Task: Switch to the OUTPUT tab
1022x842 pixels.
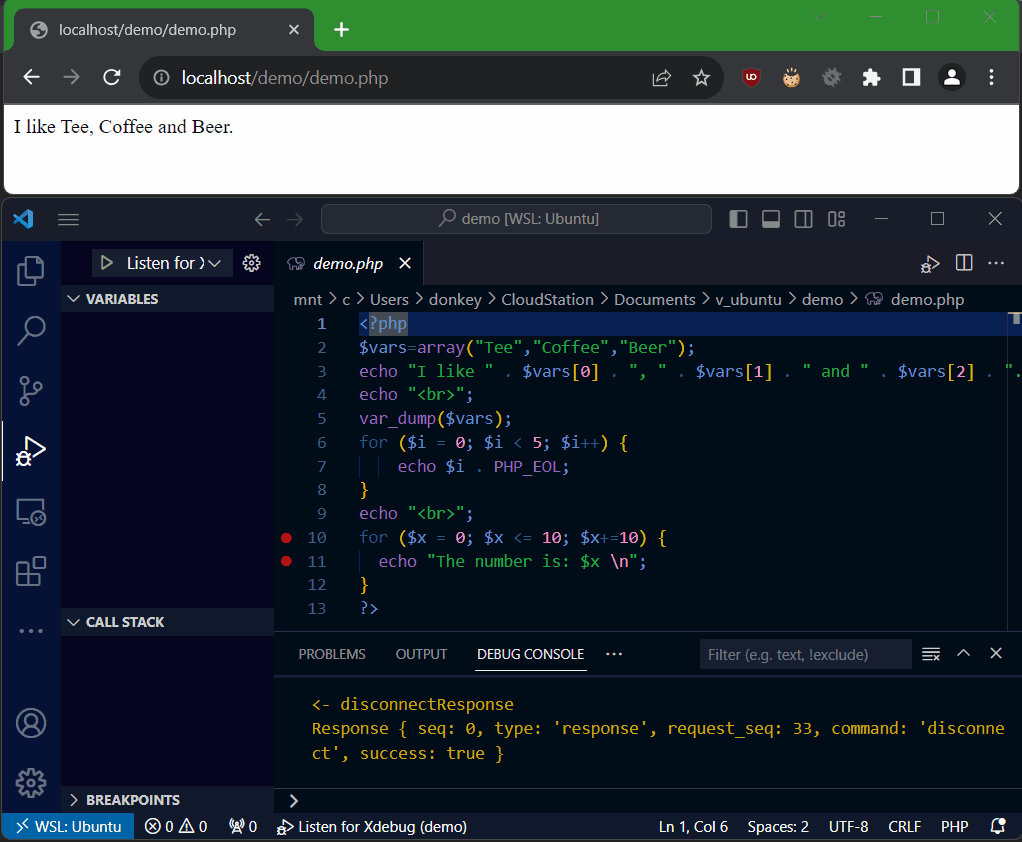Action: [421, 654]
